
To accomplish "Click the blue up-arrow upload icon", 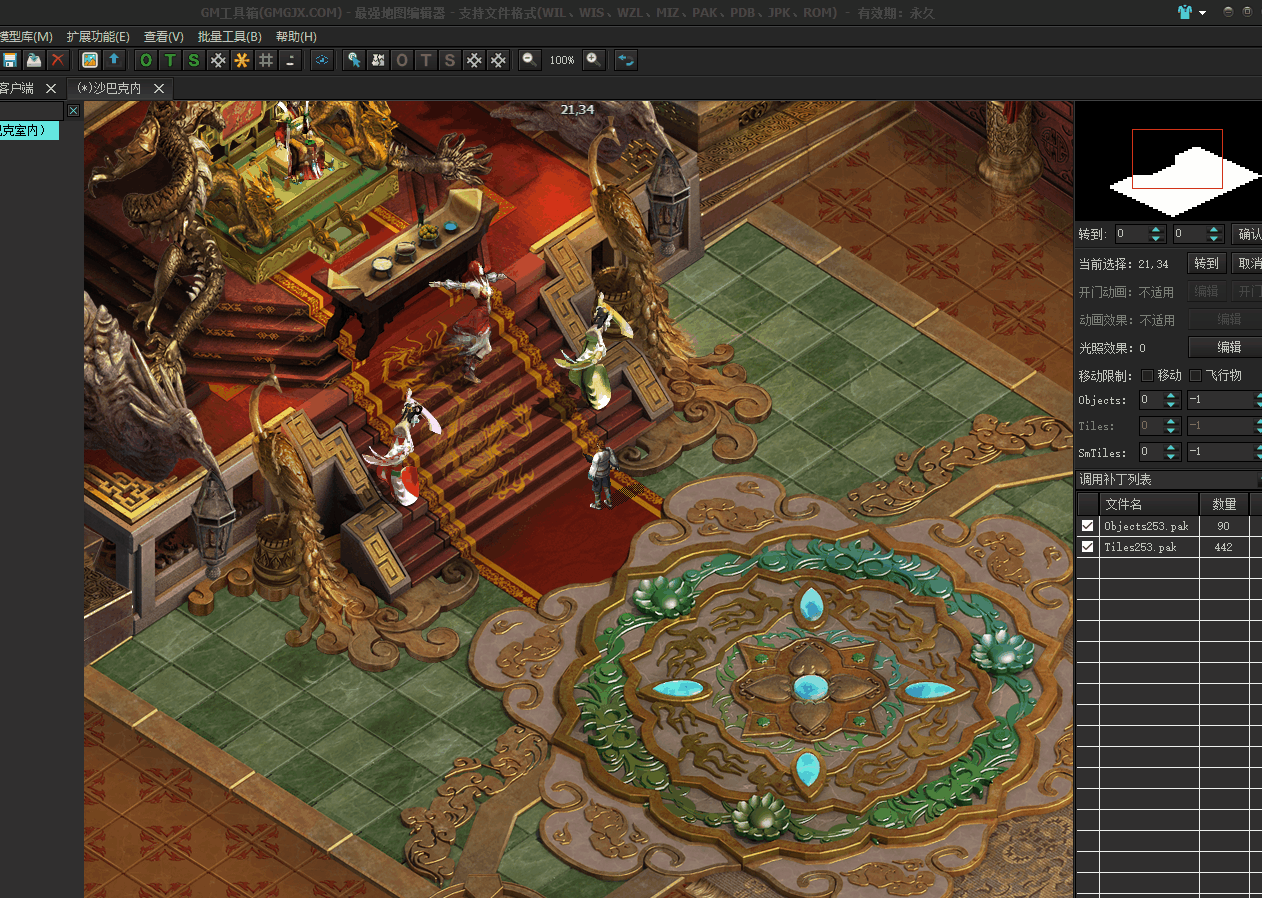I will [x=114, y=60].
